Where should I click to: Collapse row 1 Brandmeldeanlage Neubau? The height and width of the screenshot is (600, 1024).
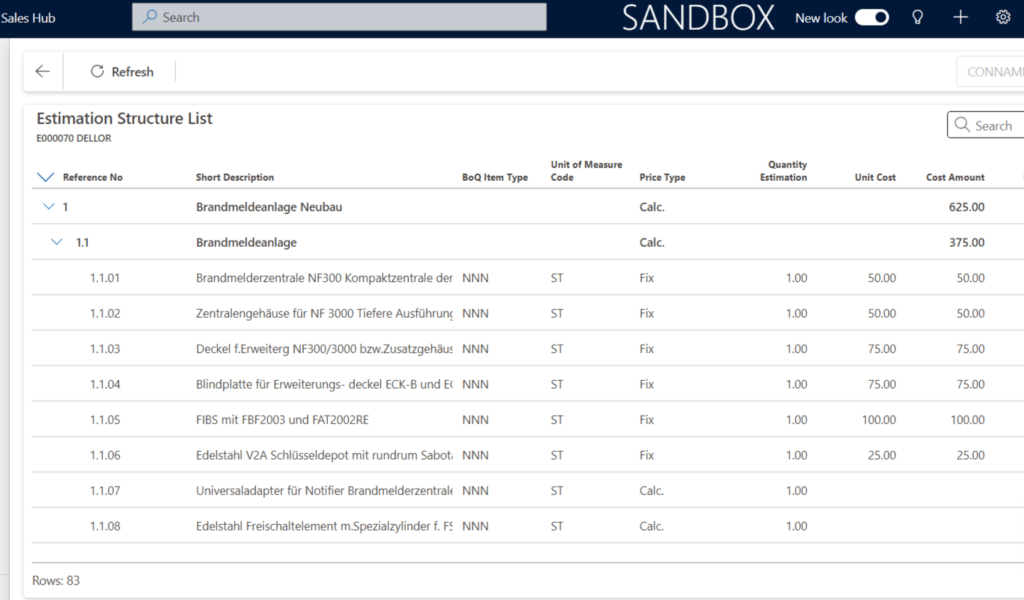coord(48,207)
